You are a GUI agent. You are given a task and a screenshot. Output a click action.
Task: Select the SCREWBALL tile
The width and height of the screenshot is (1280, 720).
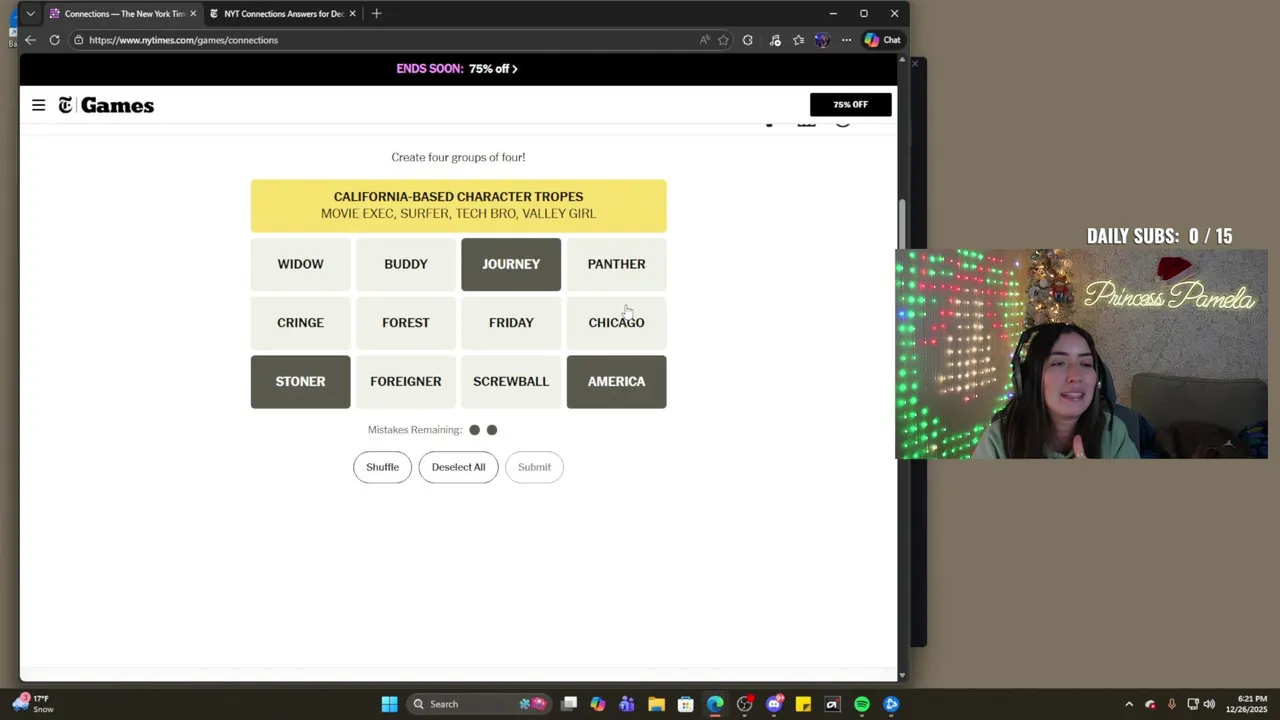pyautogui.click(x=511, y=382)
